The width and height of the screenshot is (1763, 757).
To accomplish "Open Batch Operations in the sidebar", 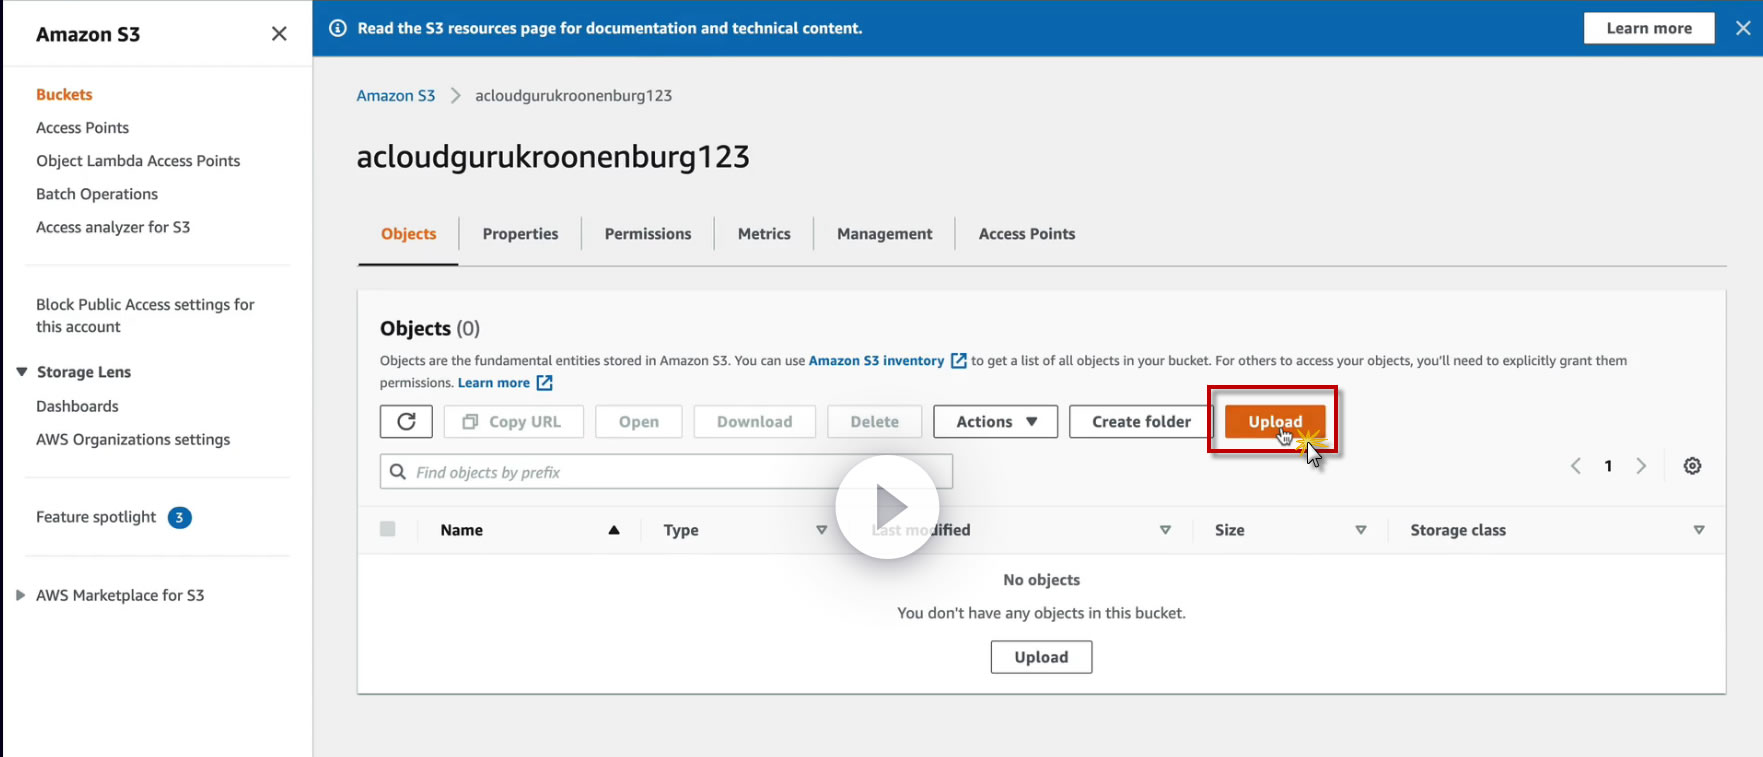I will click(97, 194).
